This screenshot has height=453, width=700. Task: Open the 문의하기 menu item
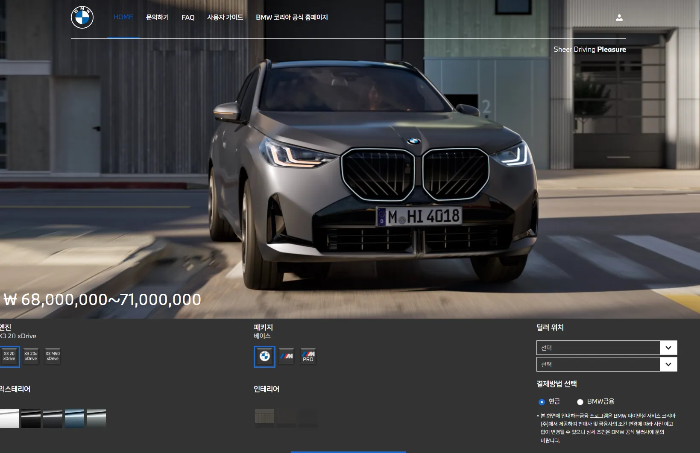pos(157,17)
